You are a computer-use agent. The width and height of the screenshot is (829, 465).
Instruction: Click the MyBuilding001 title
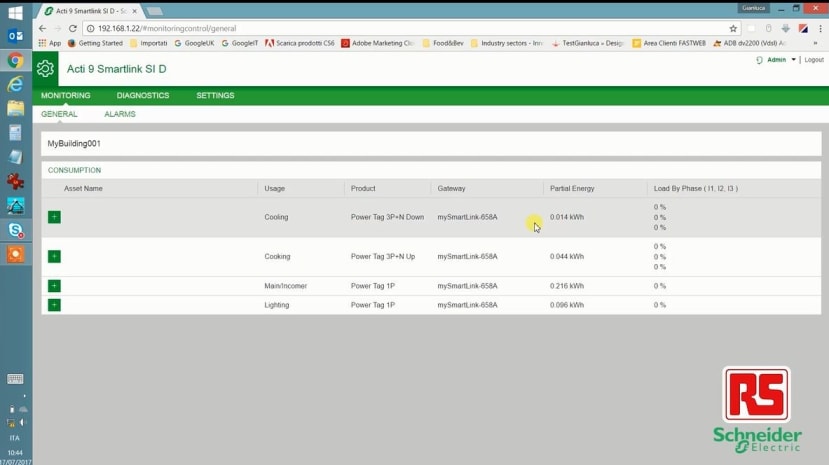click(x=74, y=144)
